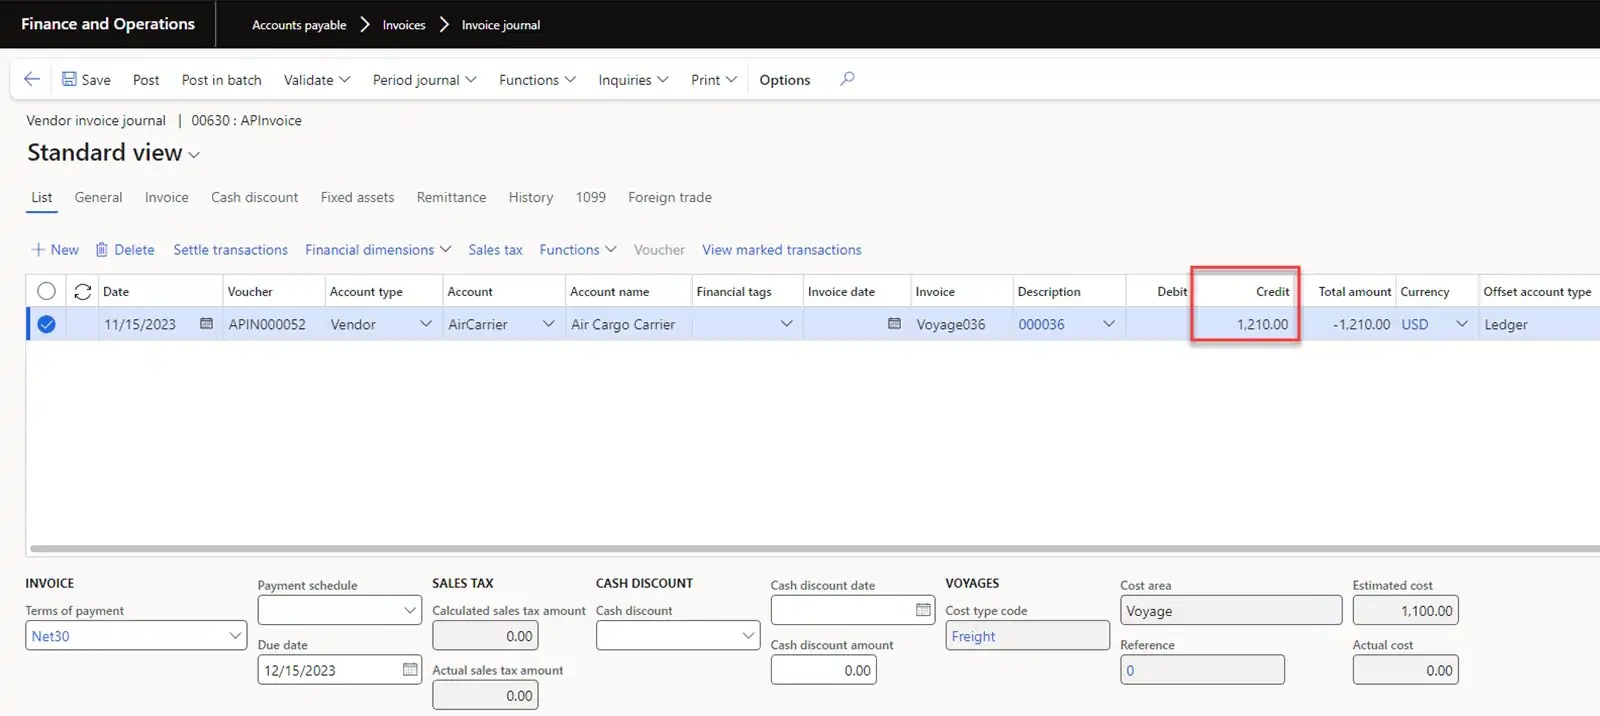Toggle the selected row checkmark
This screenshot has width=1600, height=716.
(46, 324)
